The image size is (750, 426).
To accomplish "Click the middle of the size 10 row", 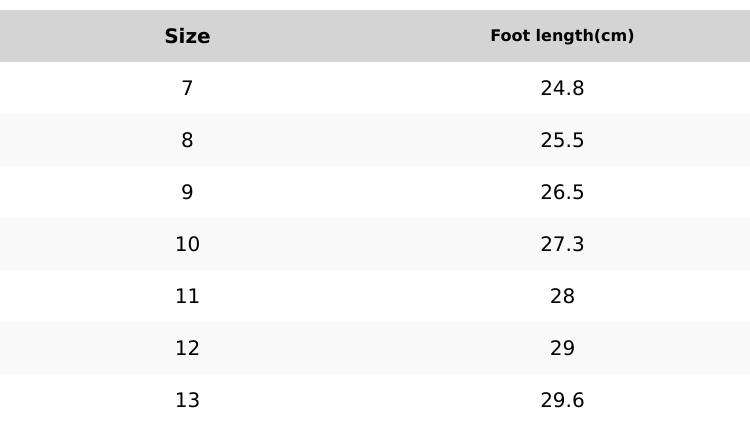I will (375, 244).
